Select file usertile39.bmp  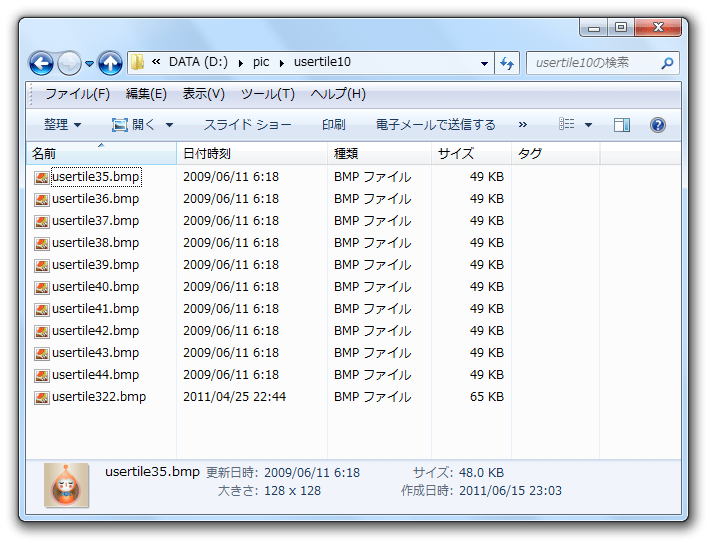(96, 265)
